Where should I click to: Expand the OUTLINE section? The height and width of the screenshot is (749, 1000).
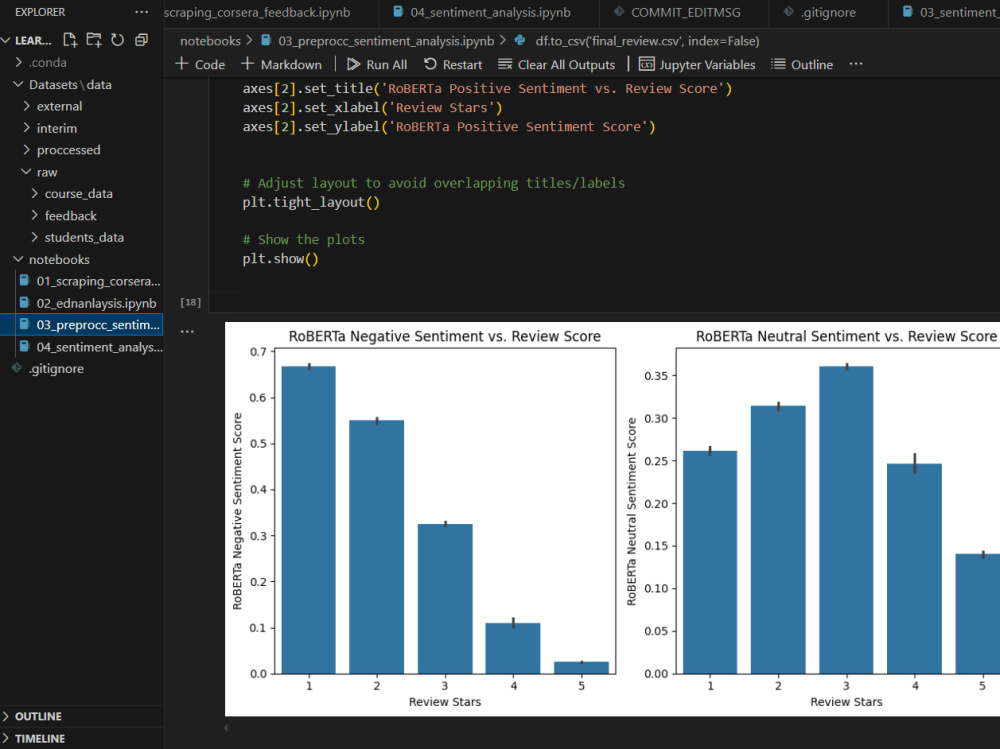click(82, 716)
